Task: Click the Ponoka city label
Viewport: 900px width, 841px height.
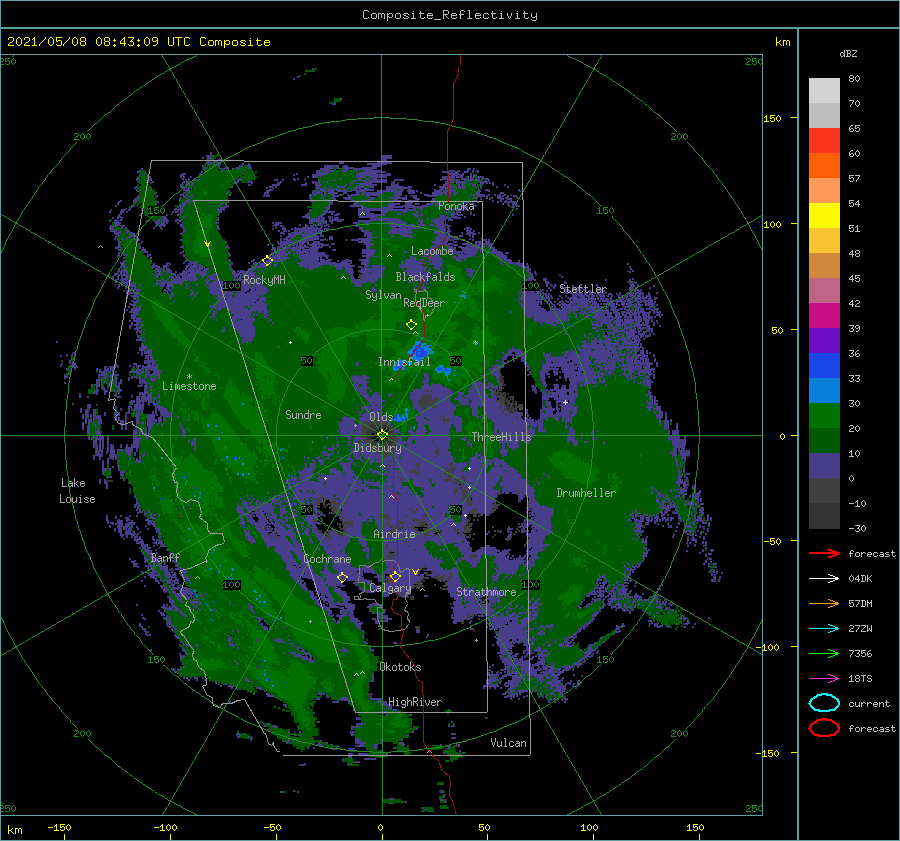Action: click(456, 206)
